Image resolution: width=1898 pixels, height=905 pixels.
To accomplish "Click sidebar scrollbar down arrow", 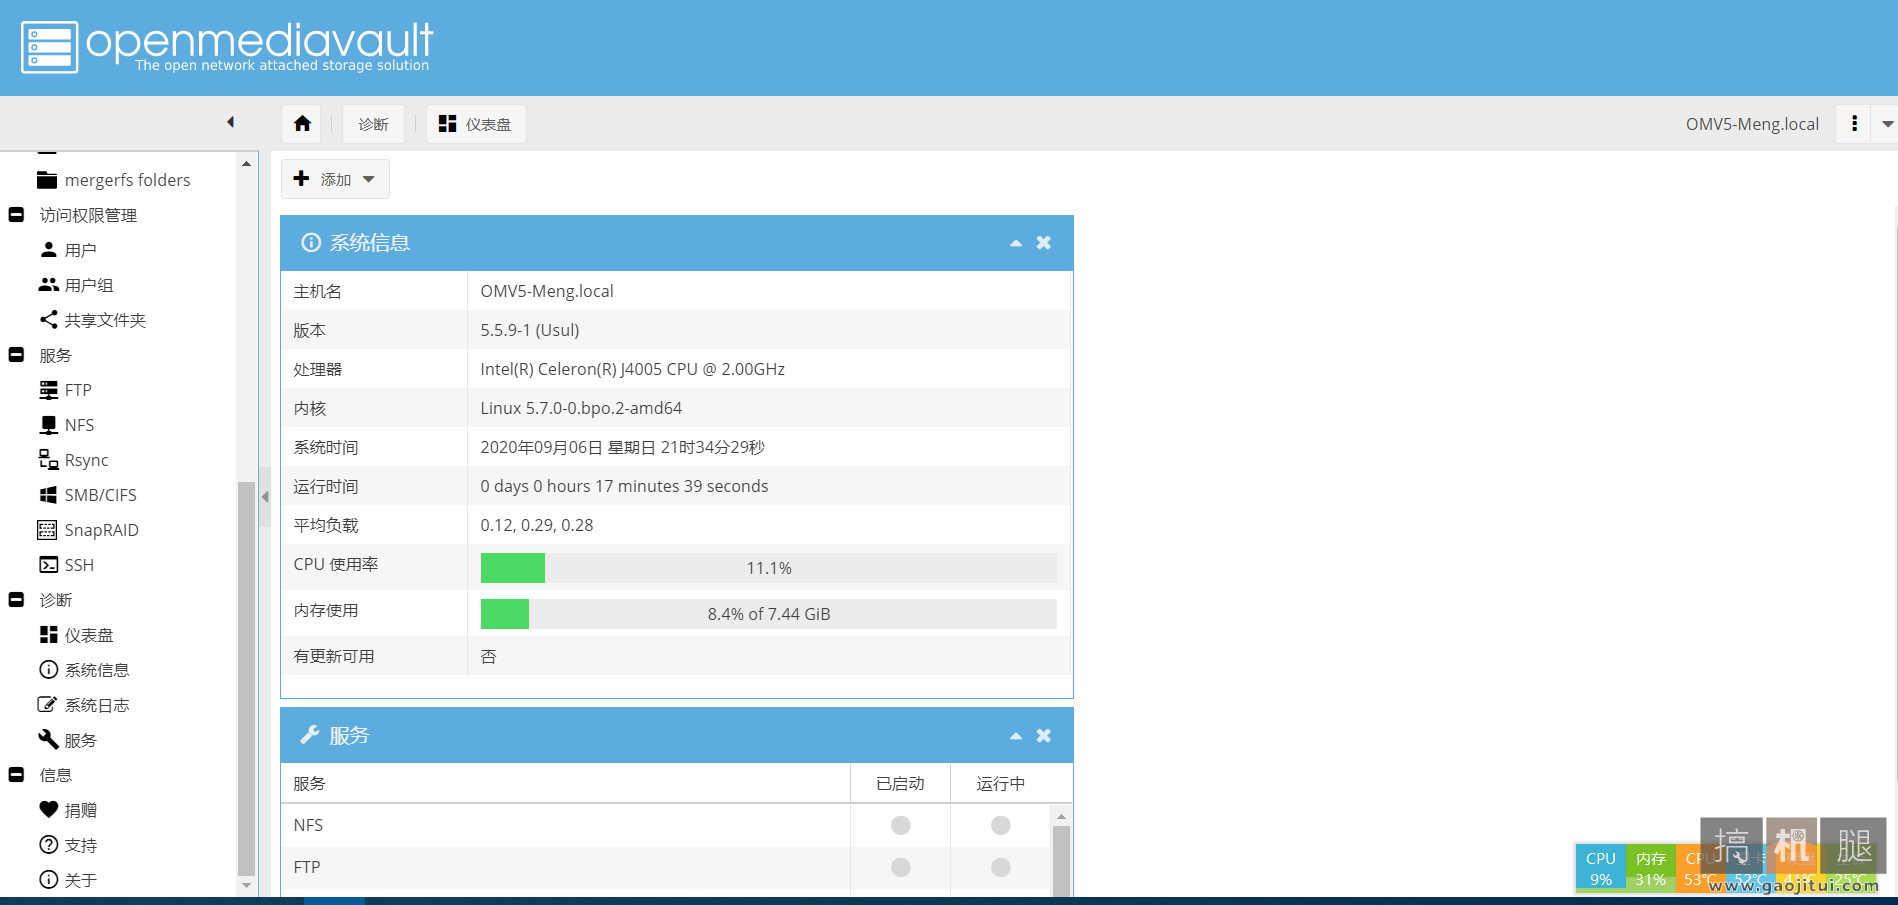I will [x=246, y=885].
